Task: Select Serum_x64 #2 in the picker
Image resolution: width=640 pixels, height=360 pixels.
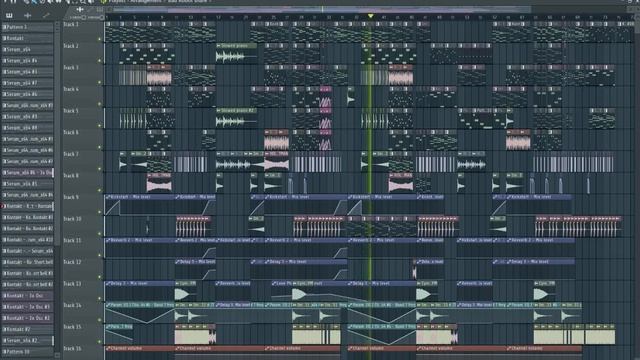Action: (27, 340)
